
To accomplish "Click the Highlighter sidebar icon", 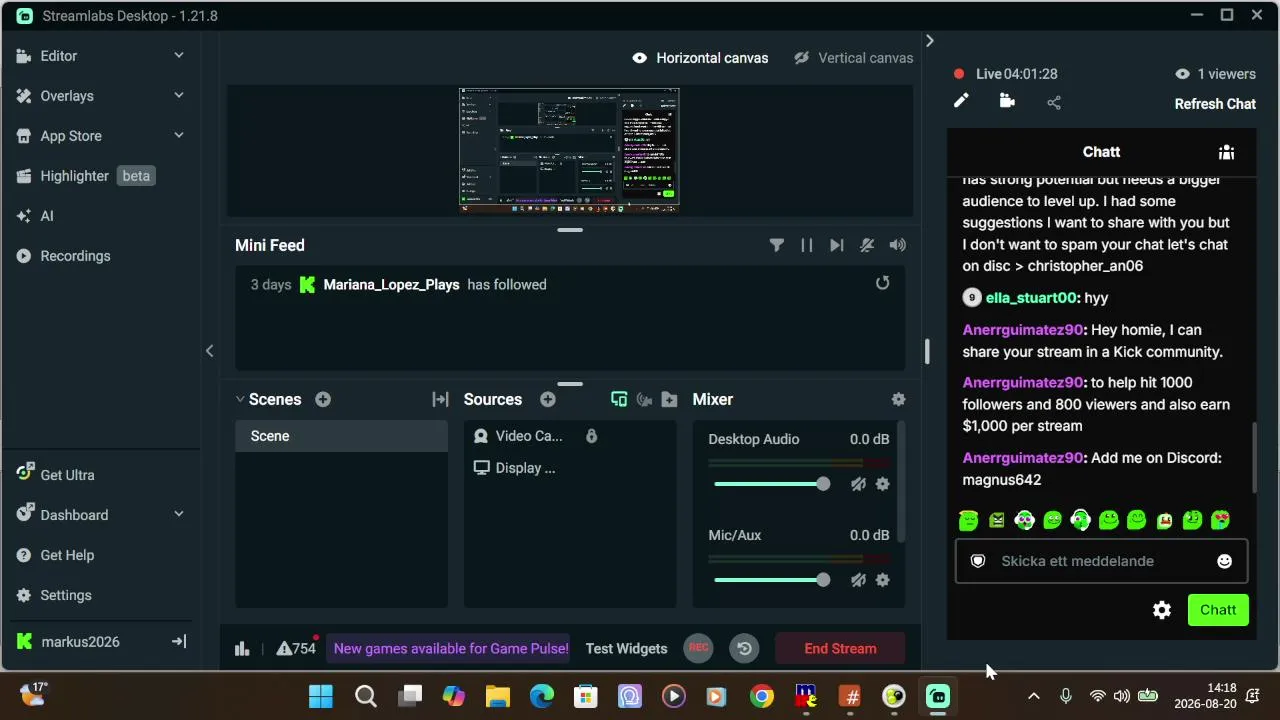I will click(x=23, y=176).
